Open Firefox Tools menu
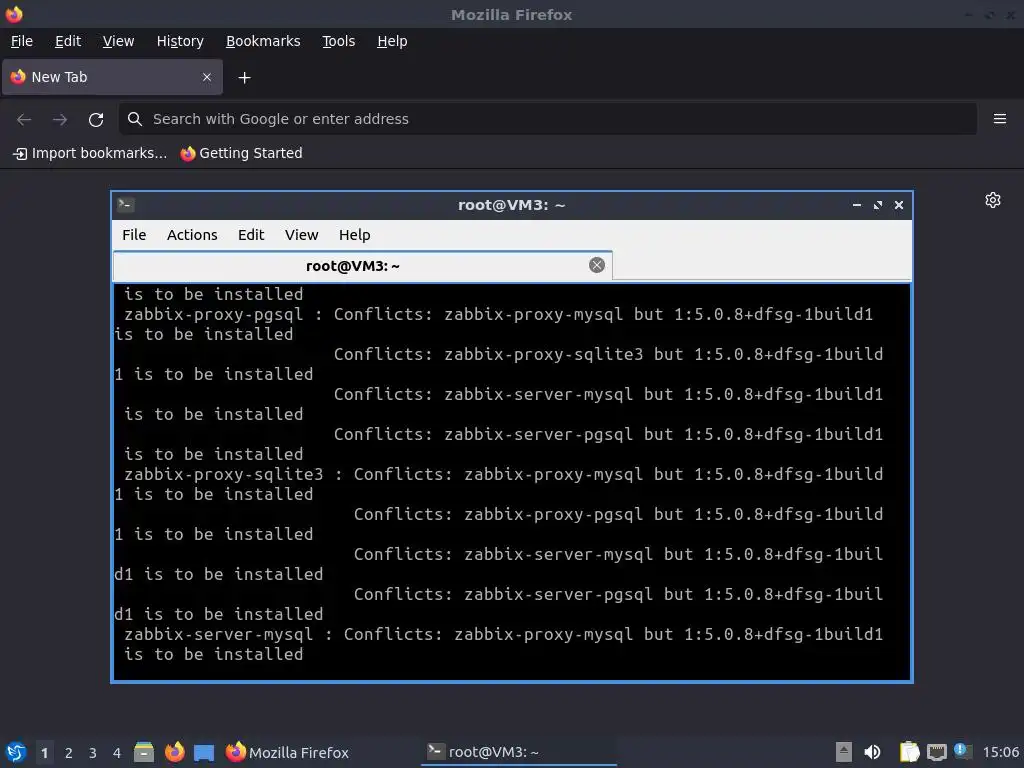The width and height of the screenshot is (1024, 768). 338,41
